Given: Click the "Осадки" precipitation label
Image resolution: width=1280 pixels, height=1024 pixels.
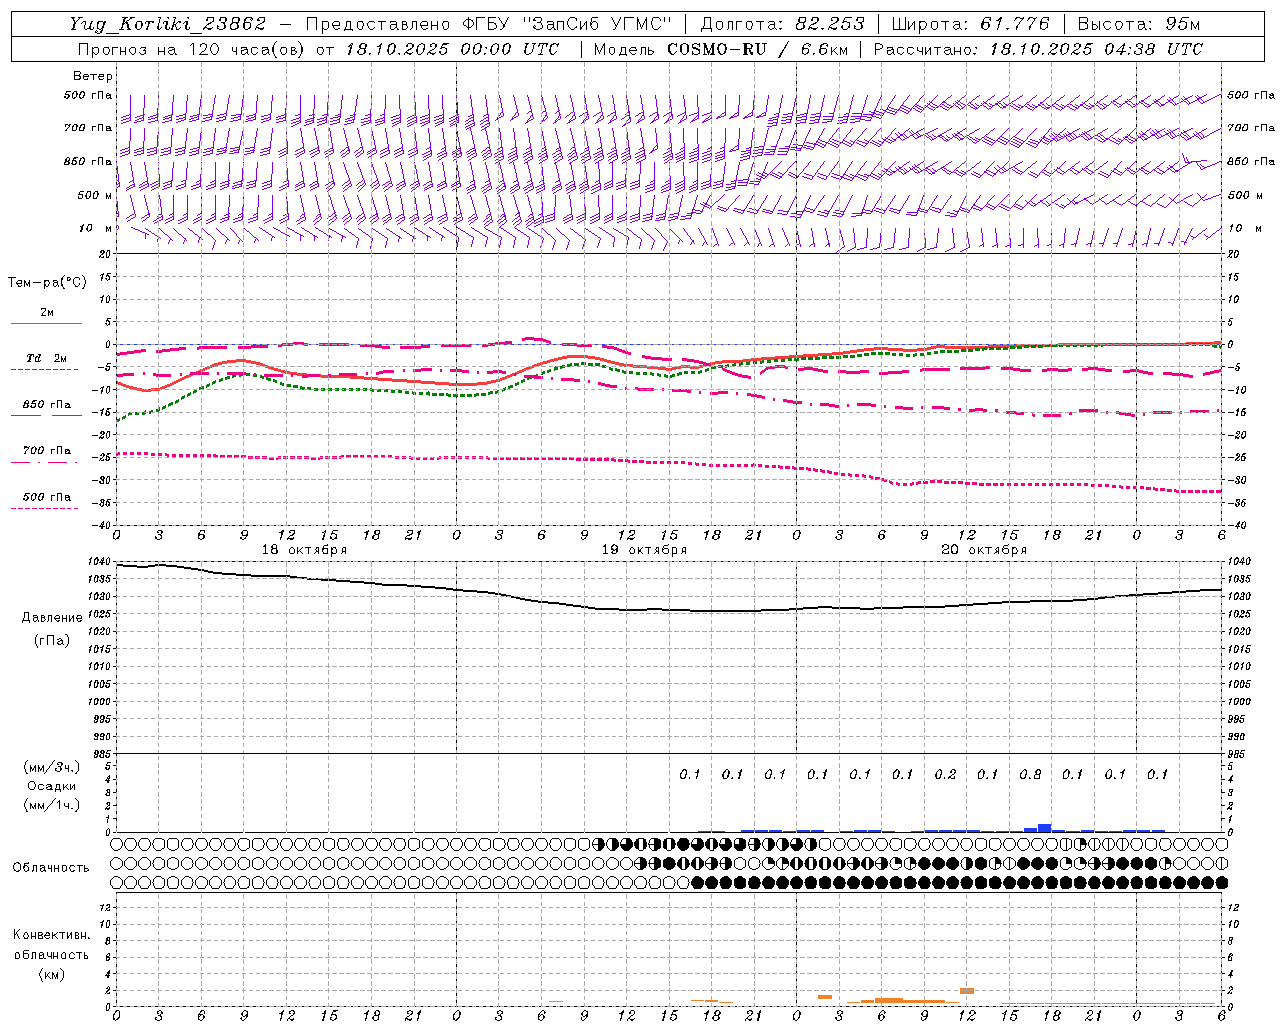Looking at the screenshot, I should pos(52,786).
